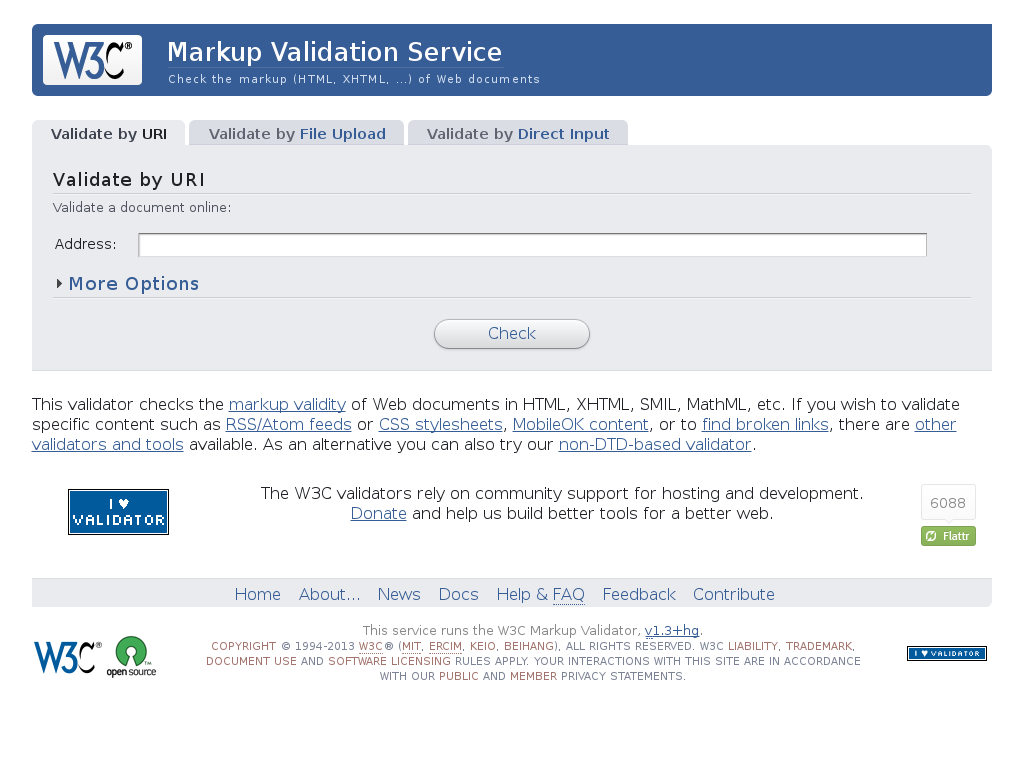Open the markup validity link
This screenshot has width=1024, height=768.
pyautogui.click(x=287, y=404)
